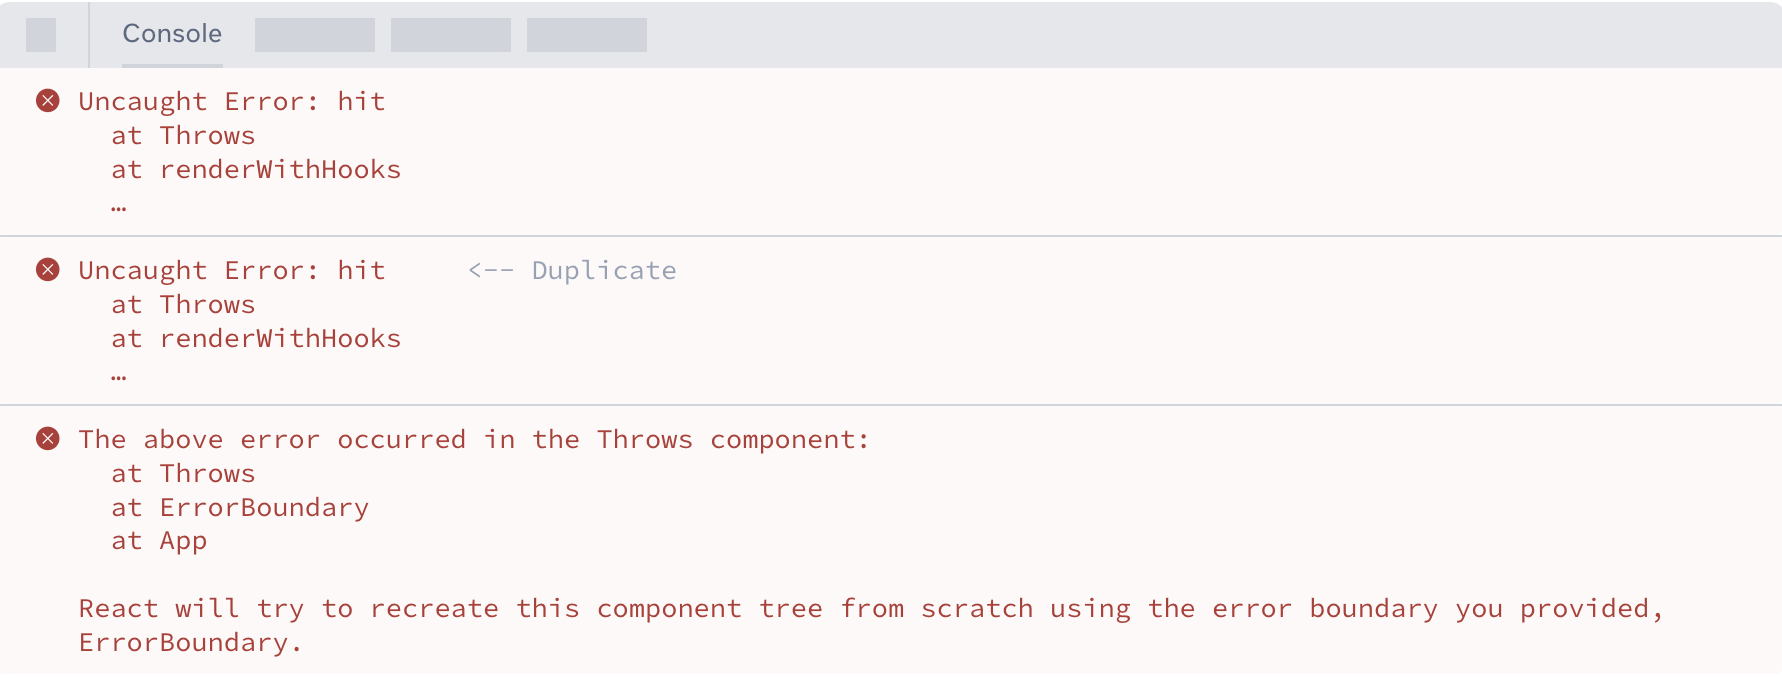Image resolution: width=1782 pixels, height=678 pixels.
Task: Click the square placeholder icon left of Console
Action: [x=41, y=35]
